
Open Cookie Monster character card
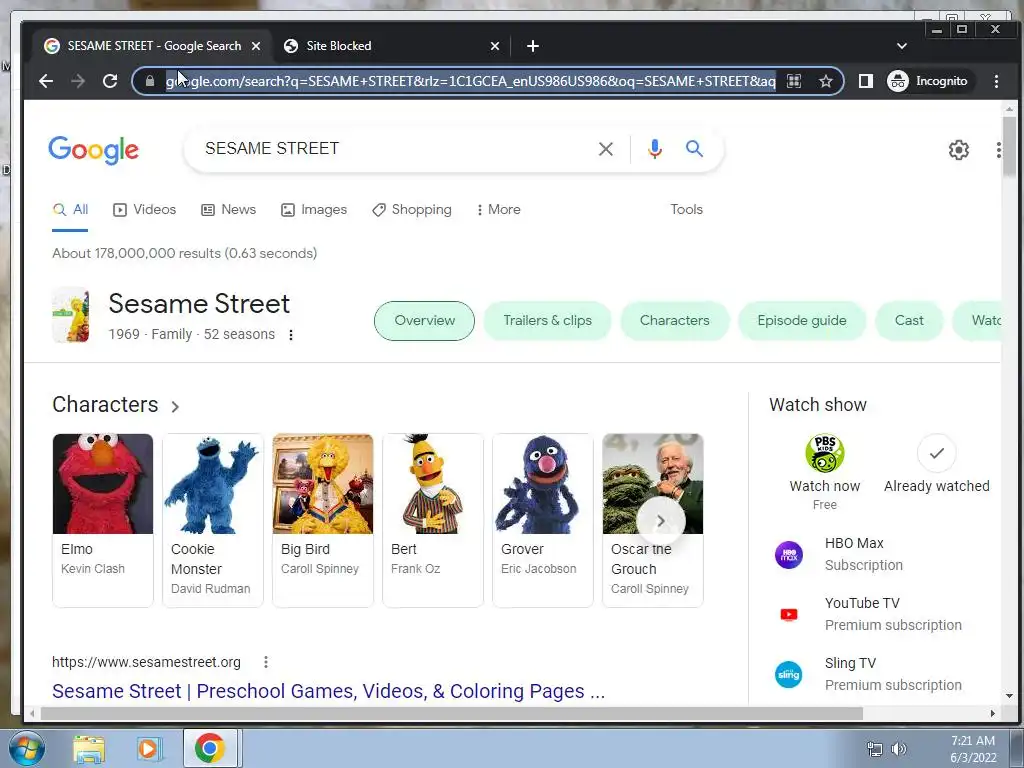coord(213,520)
